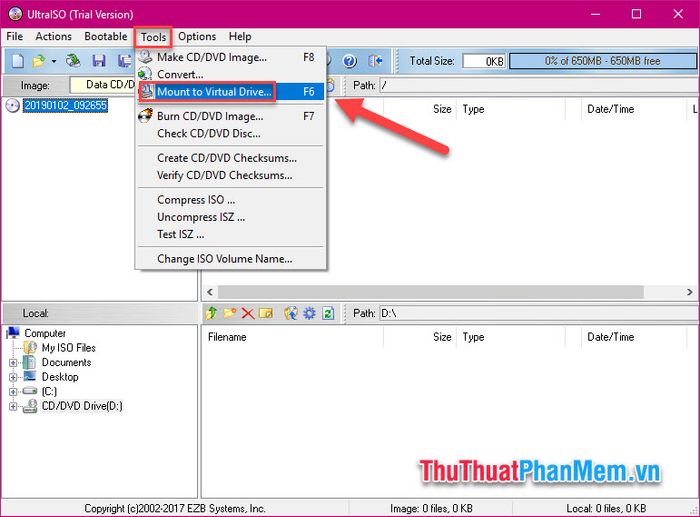The width and height of the screenshot is (700, 517).
Task: Click the Save floppy disk icon
Action: click(x=99, y=61)
